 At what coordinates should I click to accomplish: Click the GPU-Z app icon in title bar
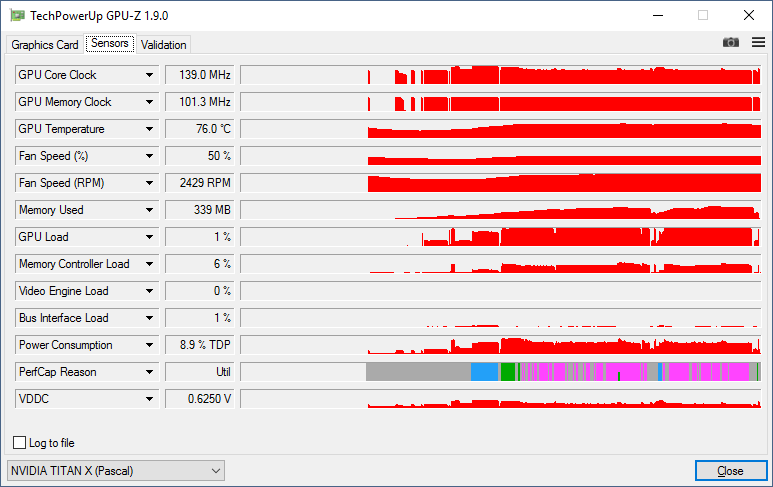(x=18, y=16)
